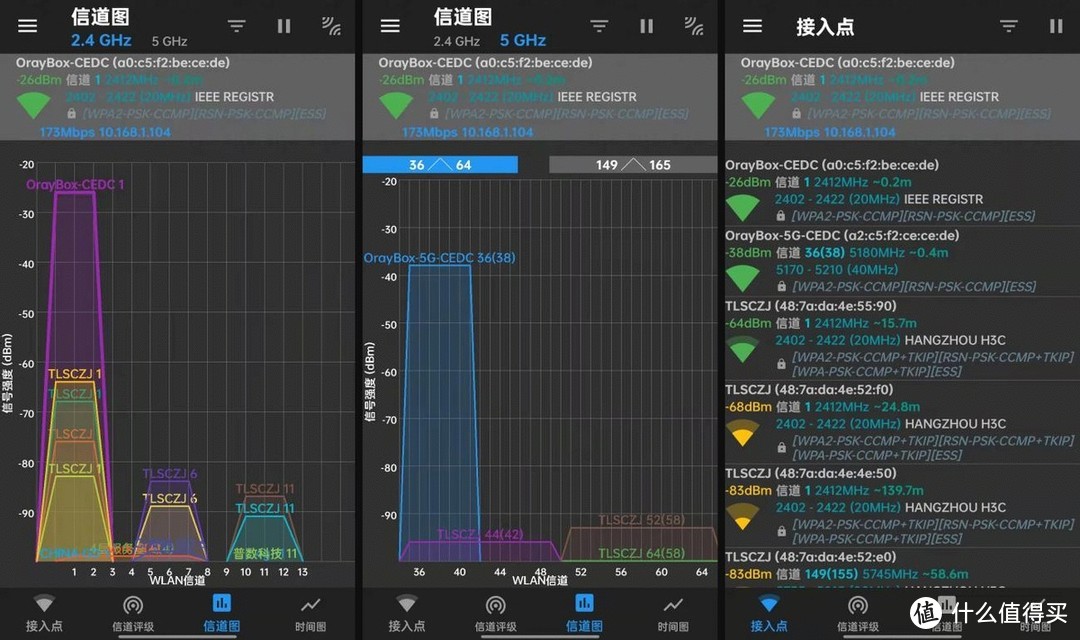Open the hamburger navigation menu

pos(27,26)
